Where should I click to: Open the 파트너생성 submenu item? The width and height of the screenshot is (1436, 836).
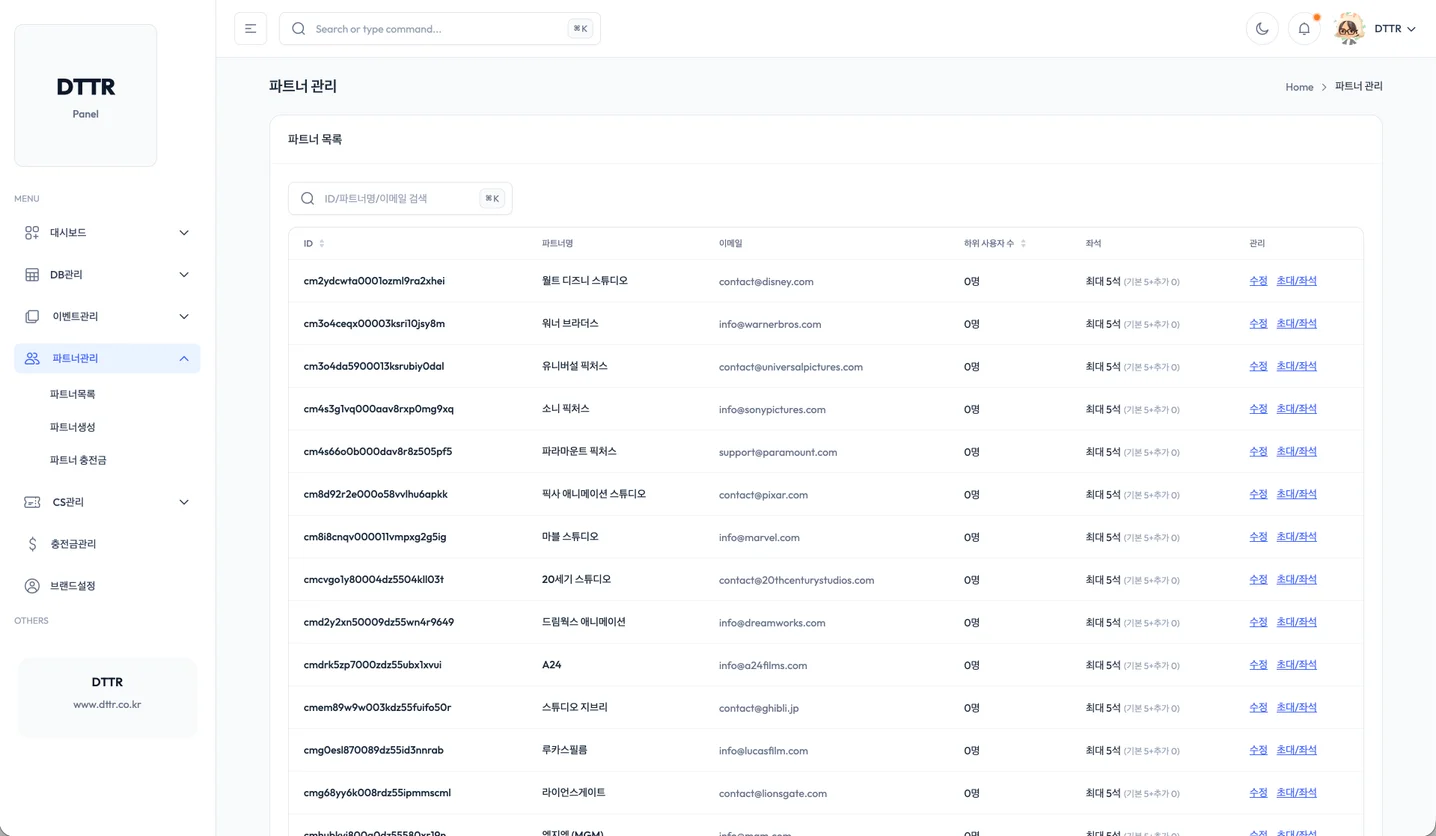(x=73, y=427)
